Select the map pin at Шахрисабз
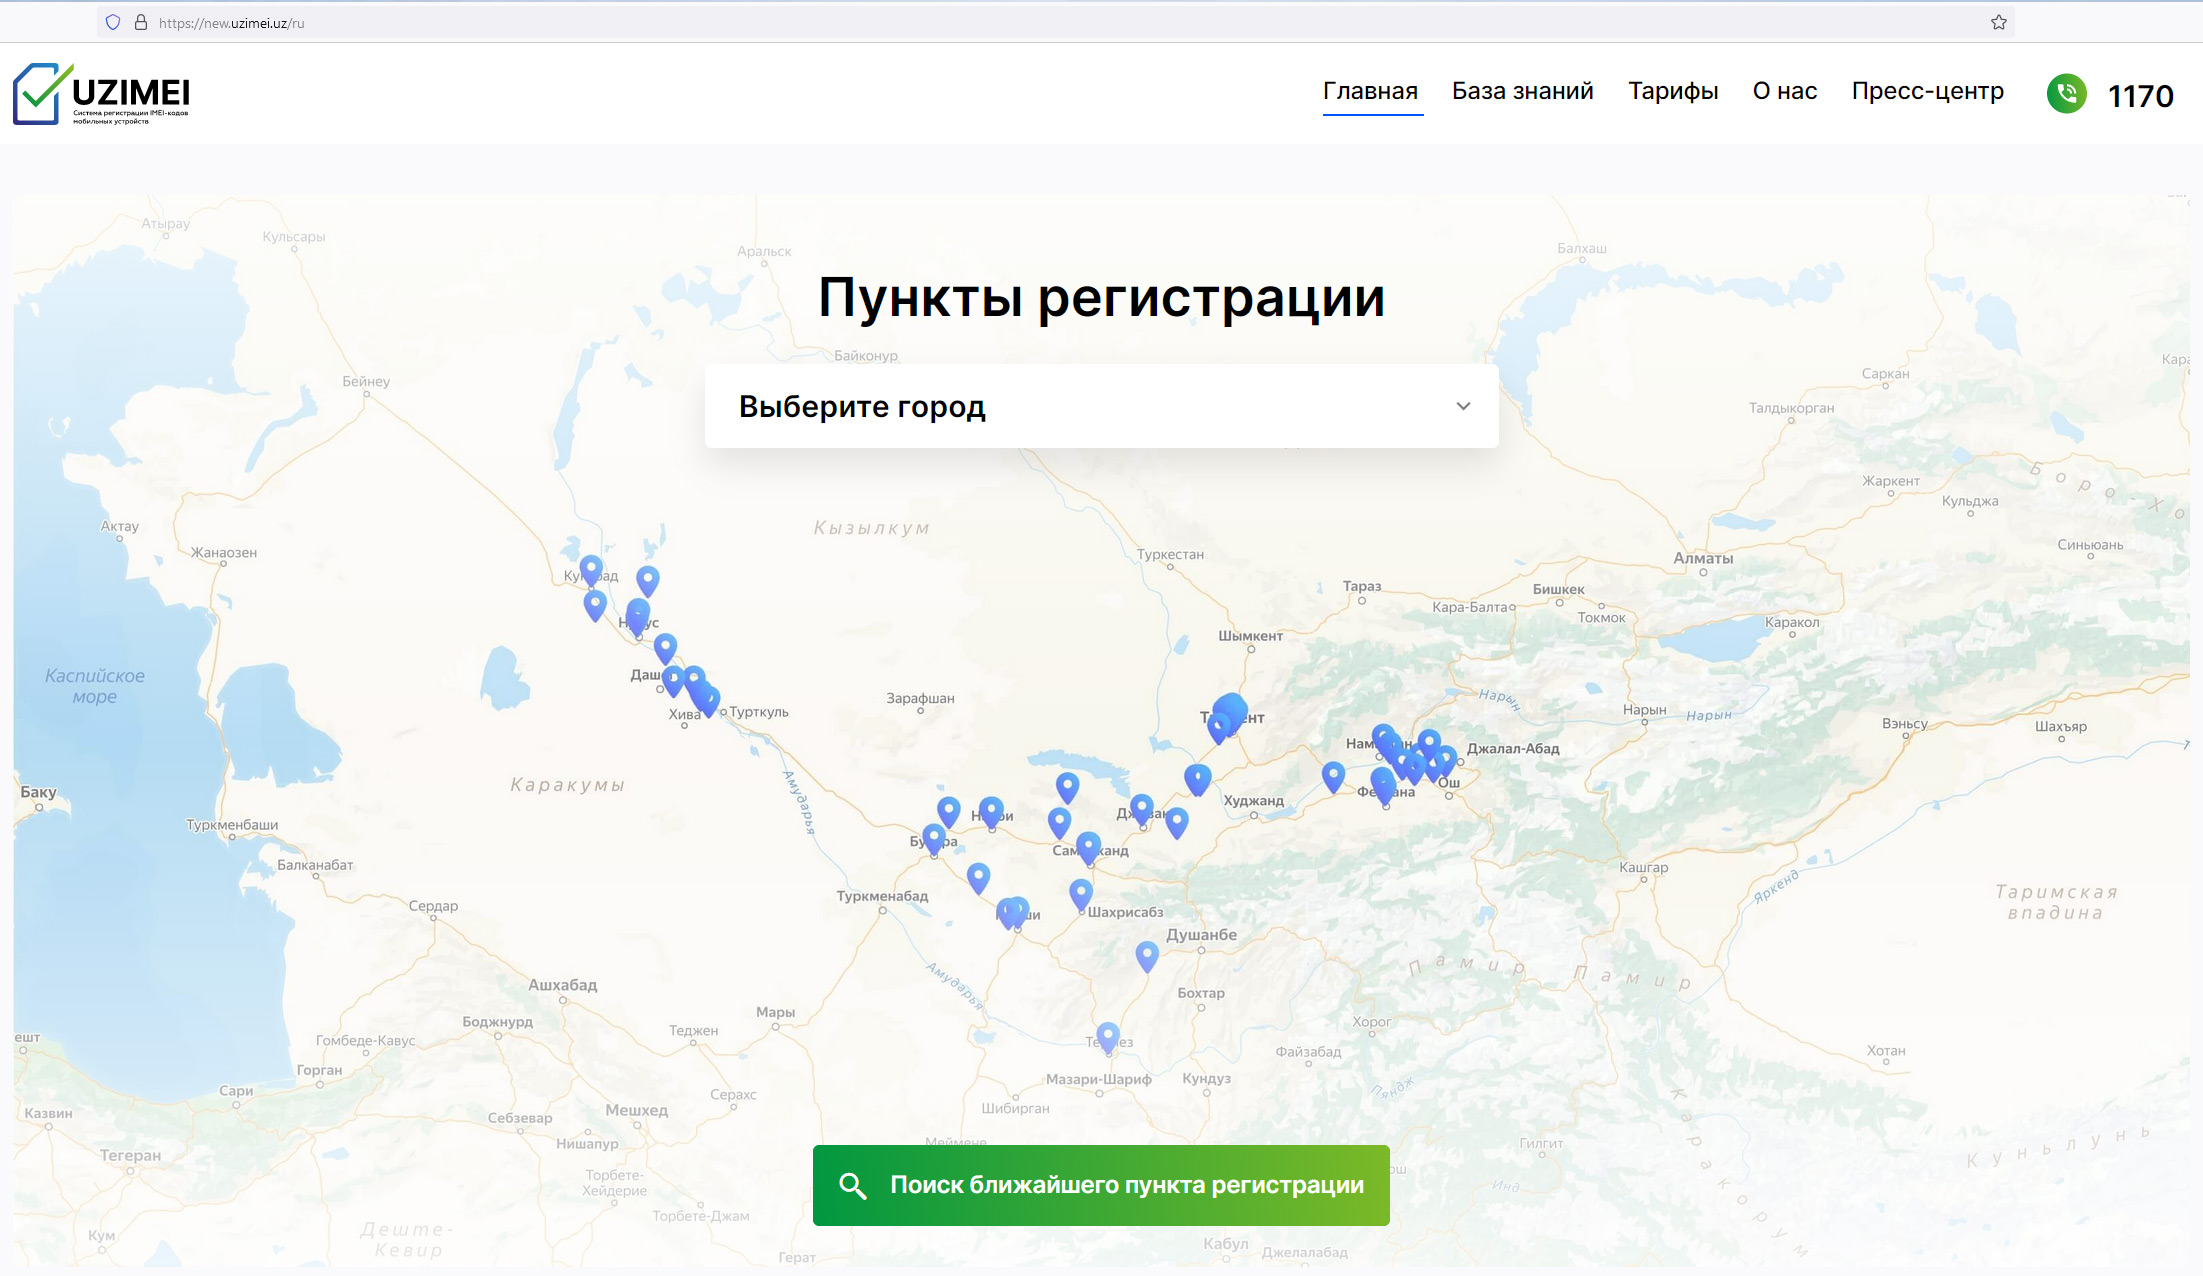Screen dimensions: 2203x1276 1081,894
